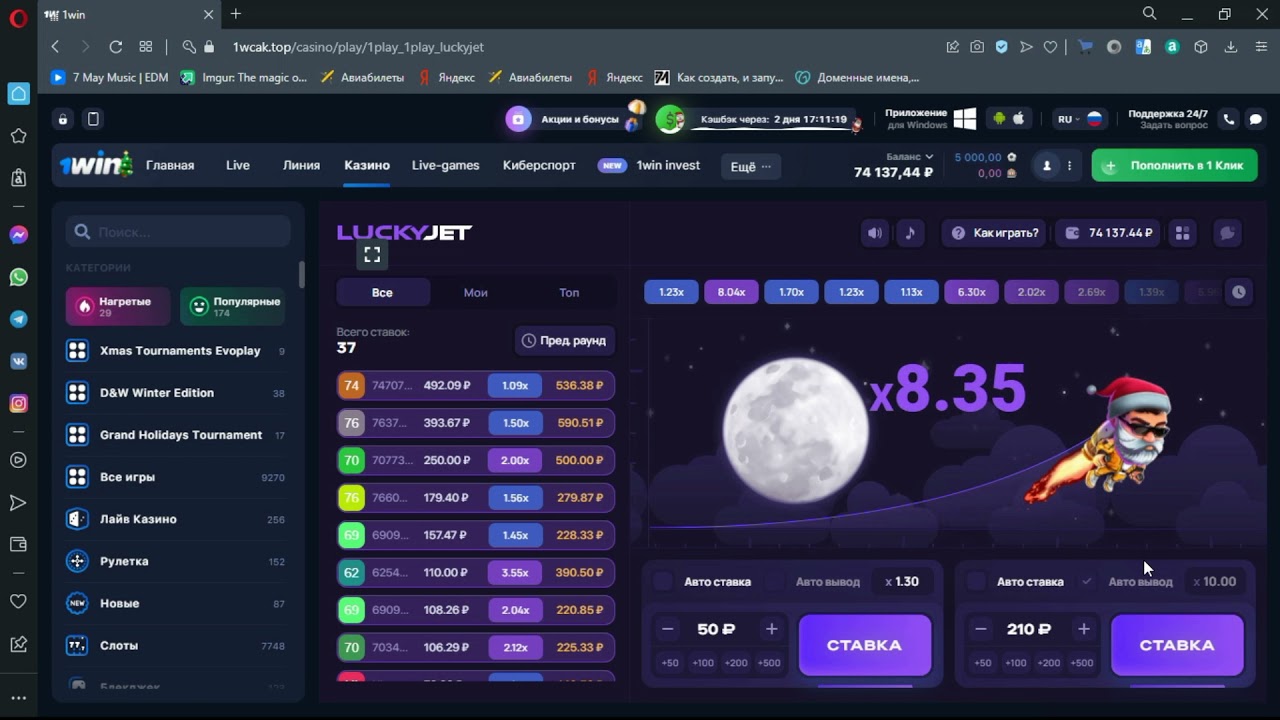Mute game sound with speaker icon
Image resolution: width=1280 pixels, height=720 pixels.
coord(875,233)
